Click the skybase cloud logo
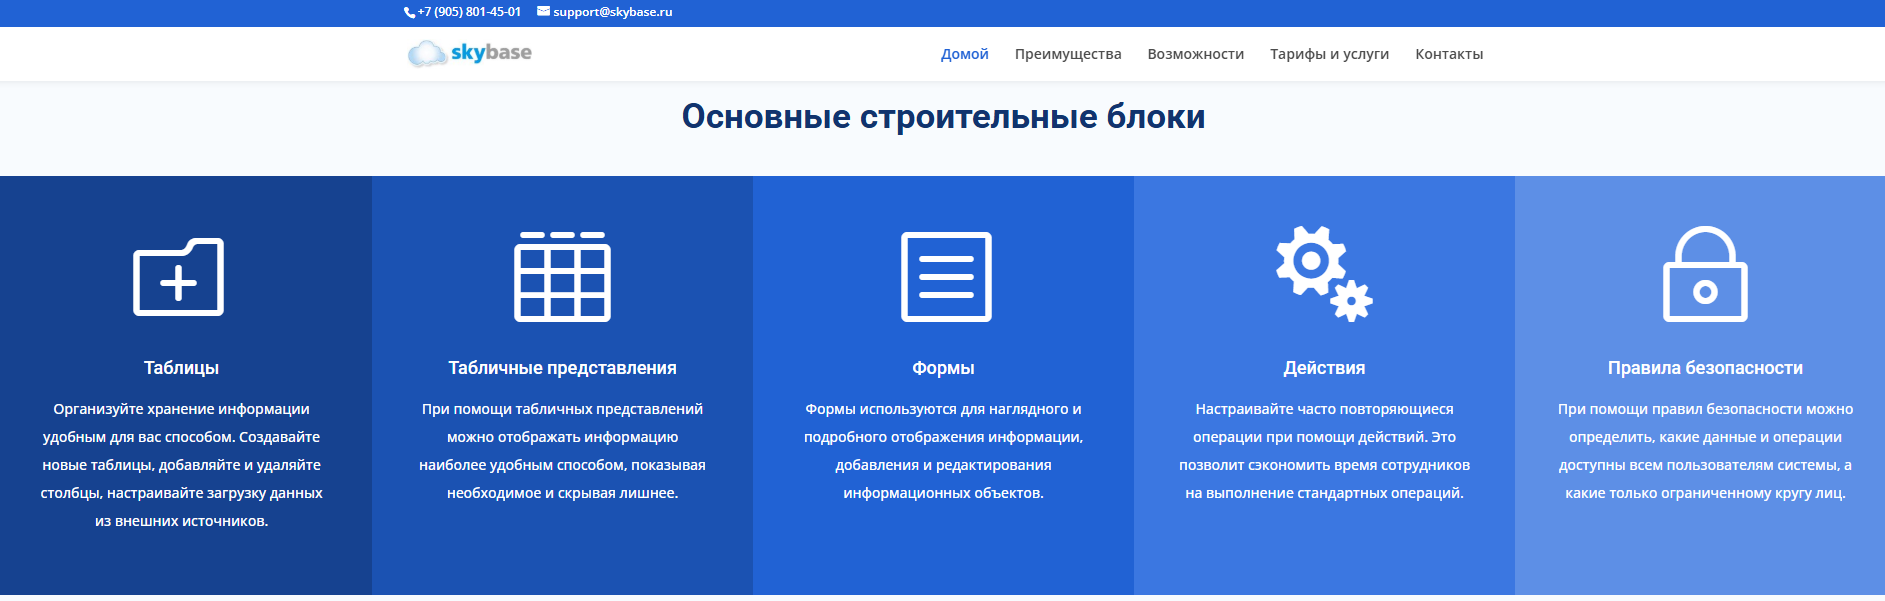The width and height of the screenshot is (1885, 601). [470, 53]
